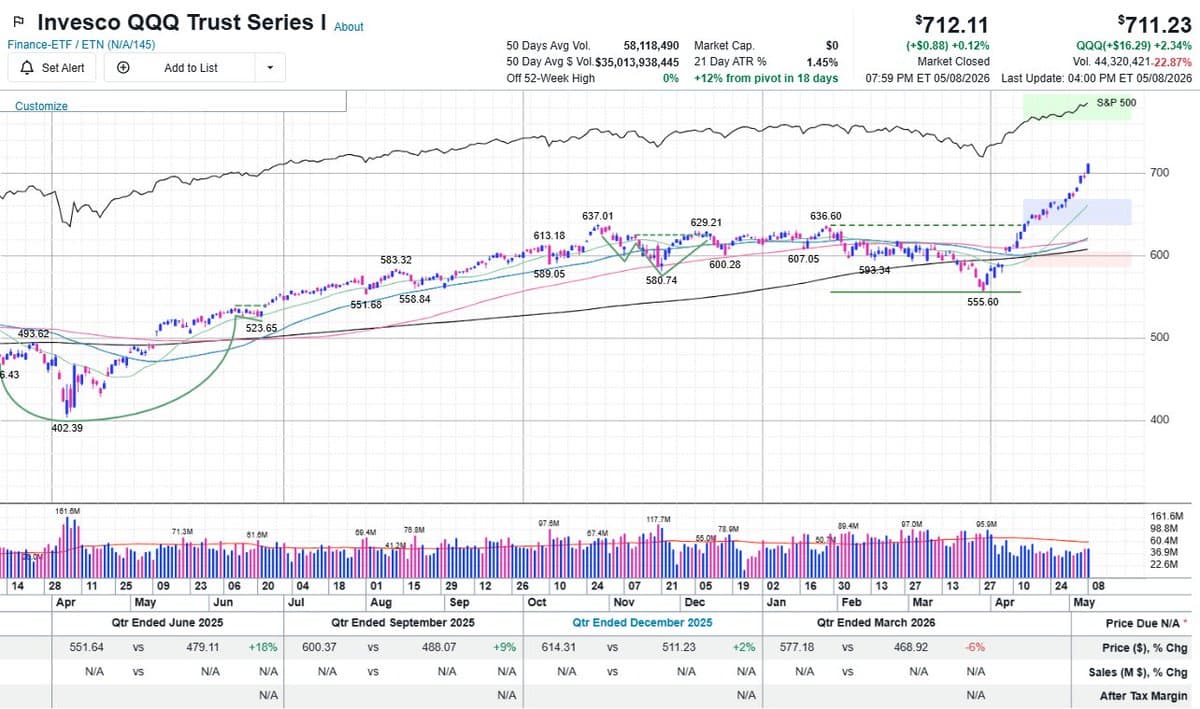Click the 700 price axis label
This screenshot has height=709, width=1200.
(x=1159, y=173)
